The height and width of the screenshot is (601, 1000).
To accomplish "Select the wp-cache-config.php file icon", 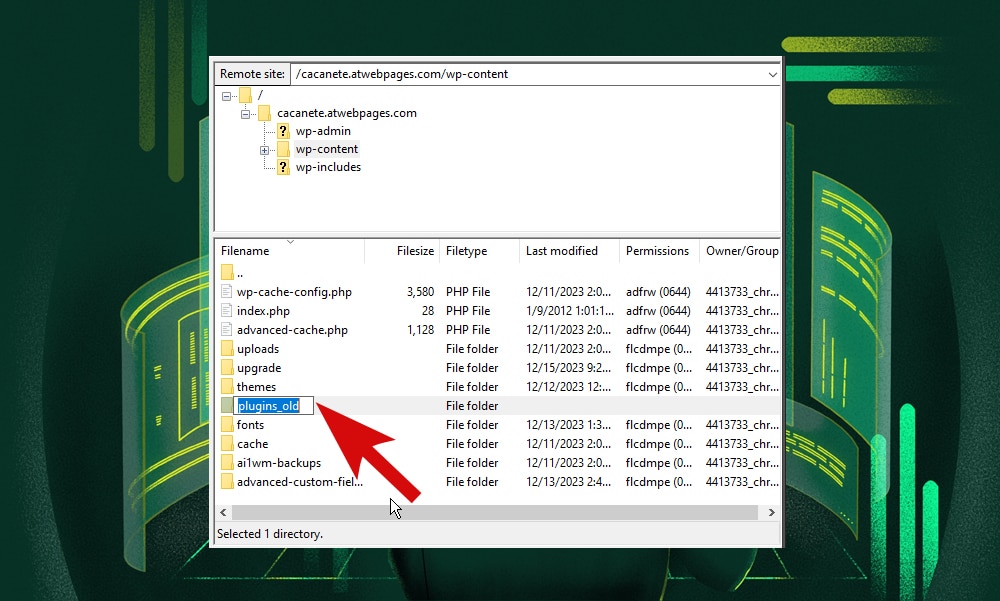I will (227, 291).
